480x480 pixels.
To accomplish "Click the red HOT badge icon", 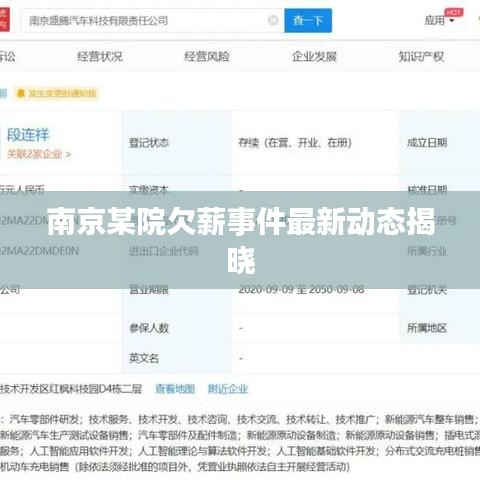I will tap(454, 12).
